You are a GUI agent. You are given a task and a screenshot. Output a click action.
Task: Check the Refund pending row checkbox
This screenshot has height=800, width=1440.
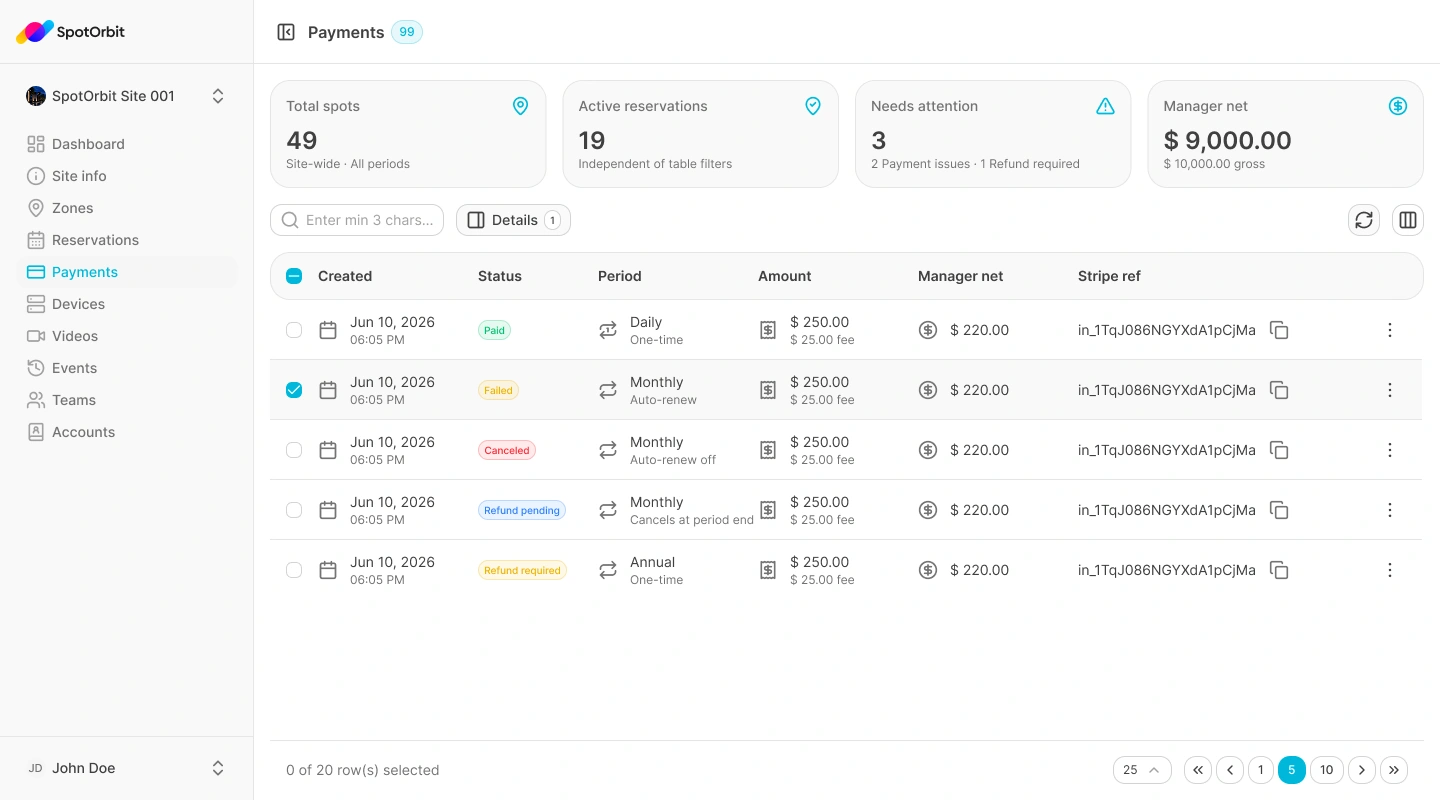point(294,510)
